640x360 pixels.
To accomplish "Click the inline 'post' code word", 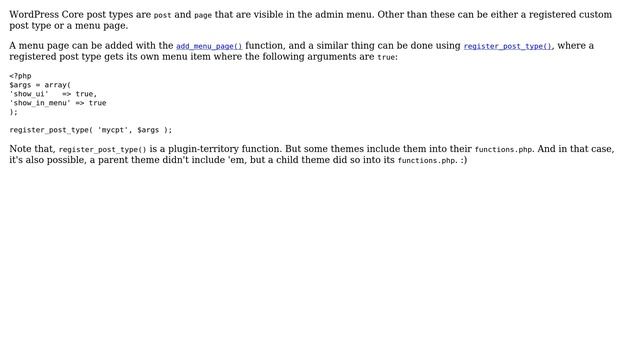I will tap(162, 15).
